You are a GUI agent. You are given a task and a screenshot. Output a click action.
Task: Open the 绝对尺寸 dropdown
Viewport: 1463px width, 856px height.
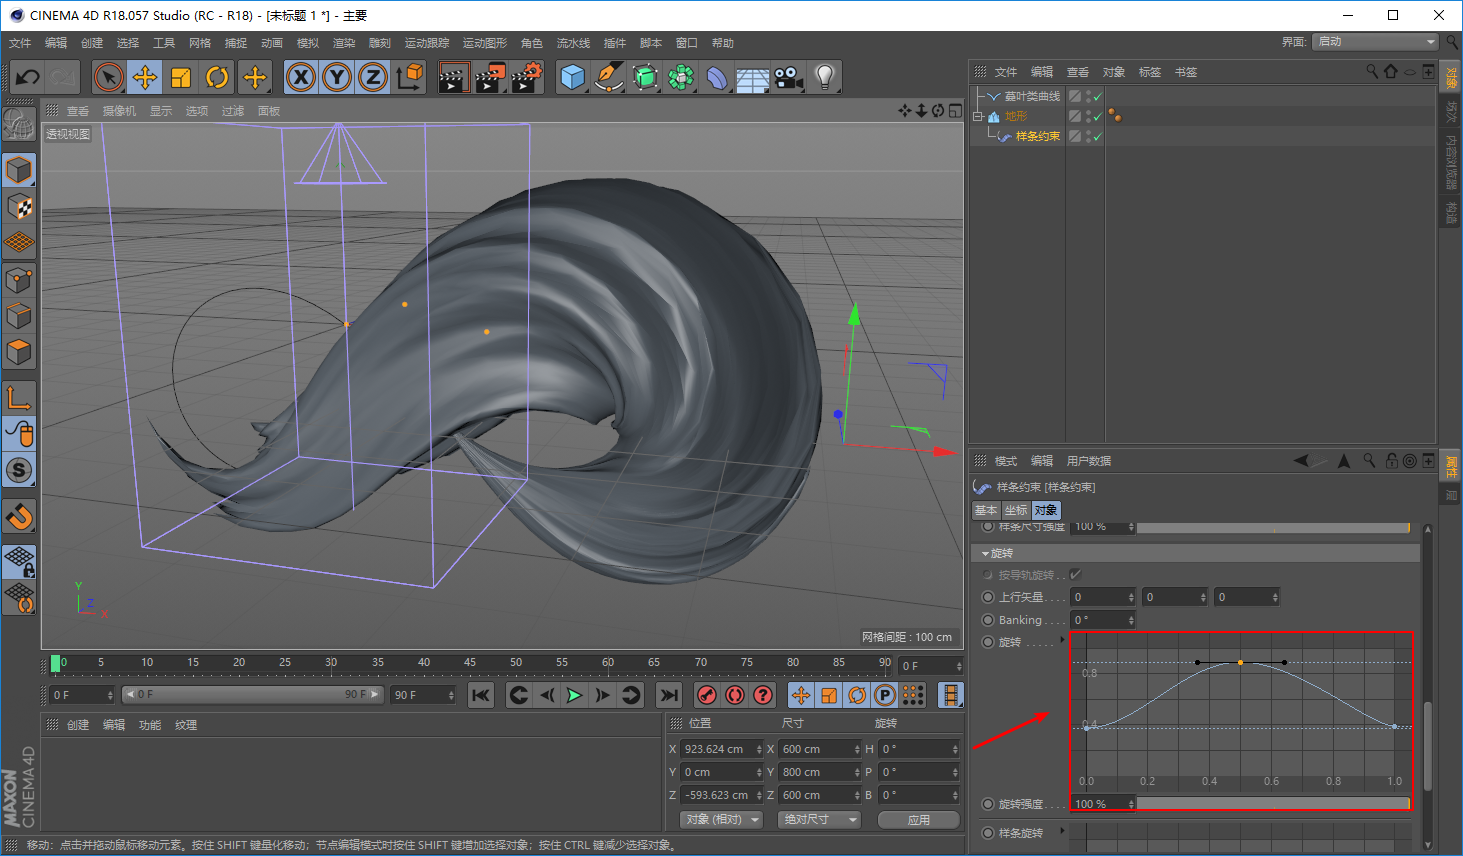(819, 819)
